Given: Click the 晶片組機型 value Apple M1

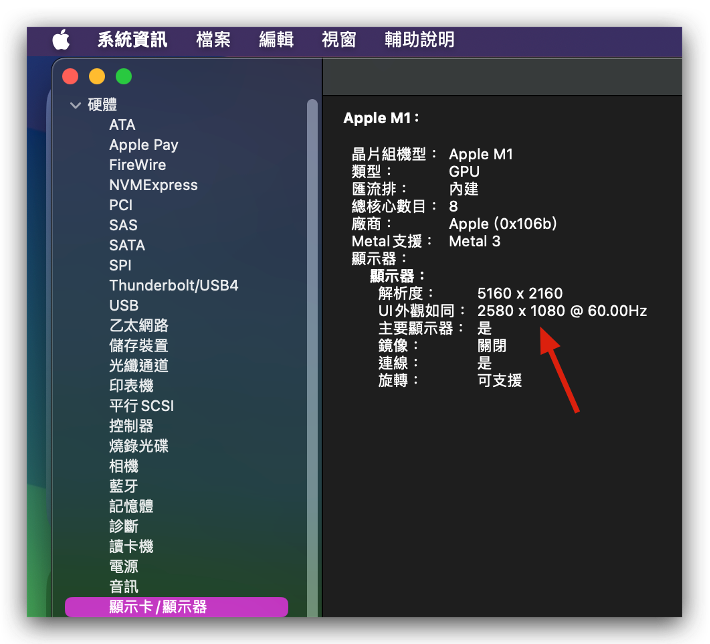Looking at the screenshot, I should coord(481,154).
